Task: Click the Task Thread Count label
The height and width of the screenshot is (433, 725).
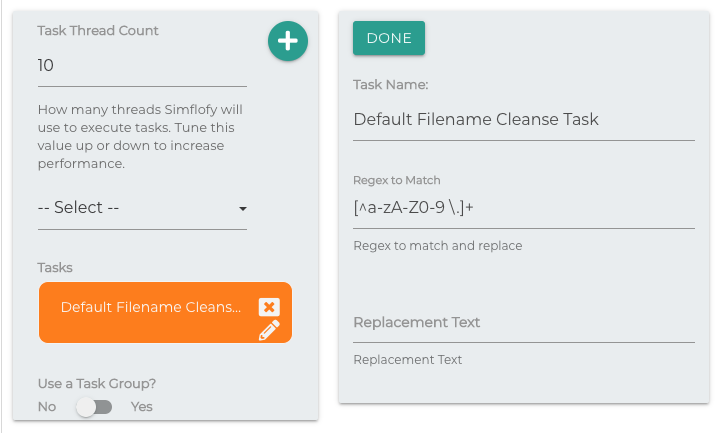Action: 98,30
